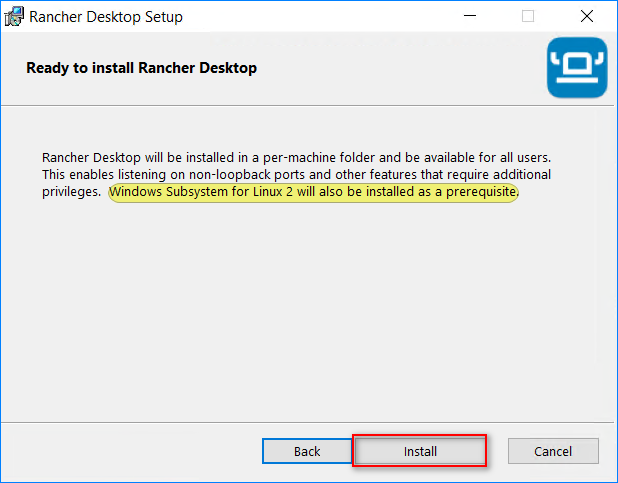Click the Rancher Desktop logo icon

tap(577, 67)
